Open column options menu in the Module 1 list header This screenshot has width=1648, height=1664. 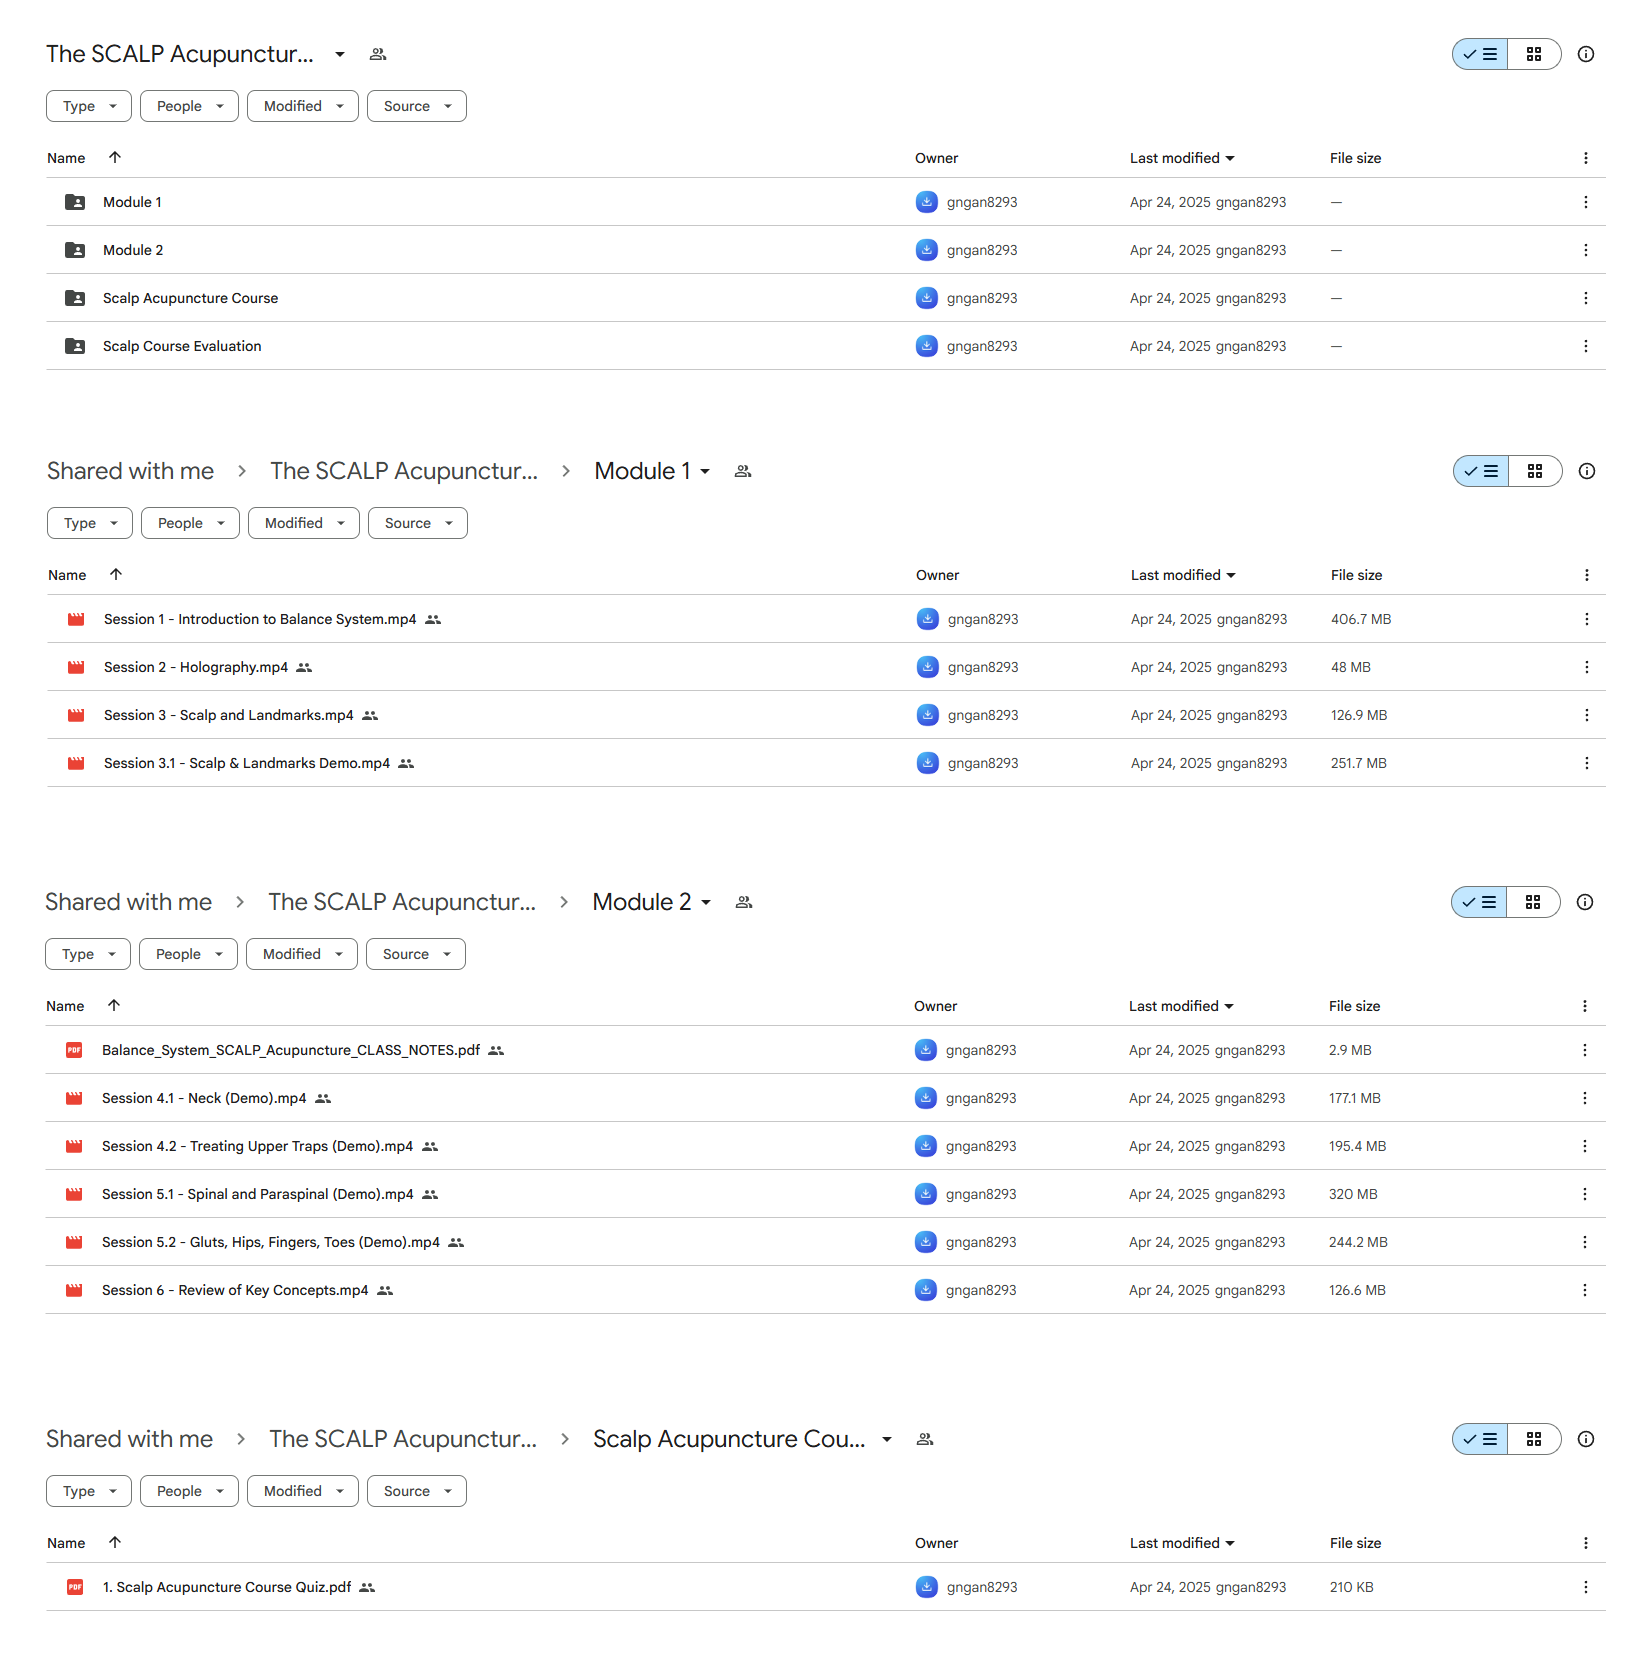(x=1586, y=575)
